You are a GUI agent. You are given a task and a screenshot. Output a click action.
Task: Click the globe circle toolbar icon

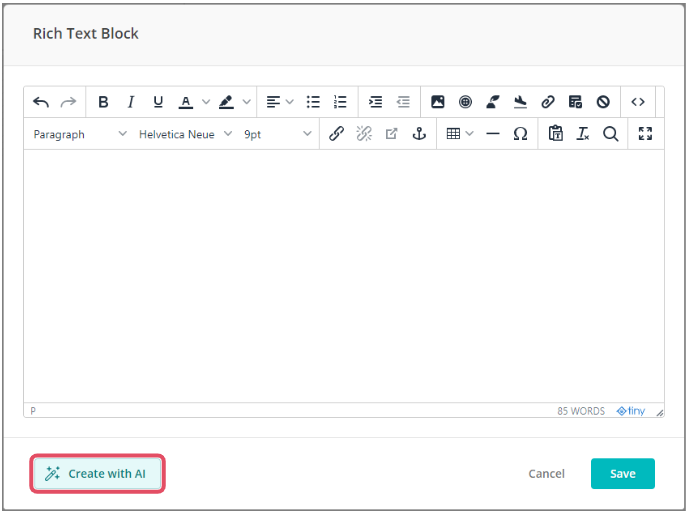coord(465,102)
